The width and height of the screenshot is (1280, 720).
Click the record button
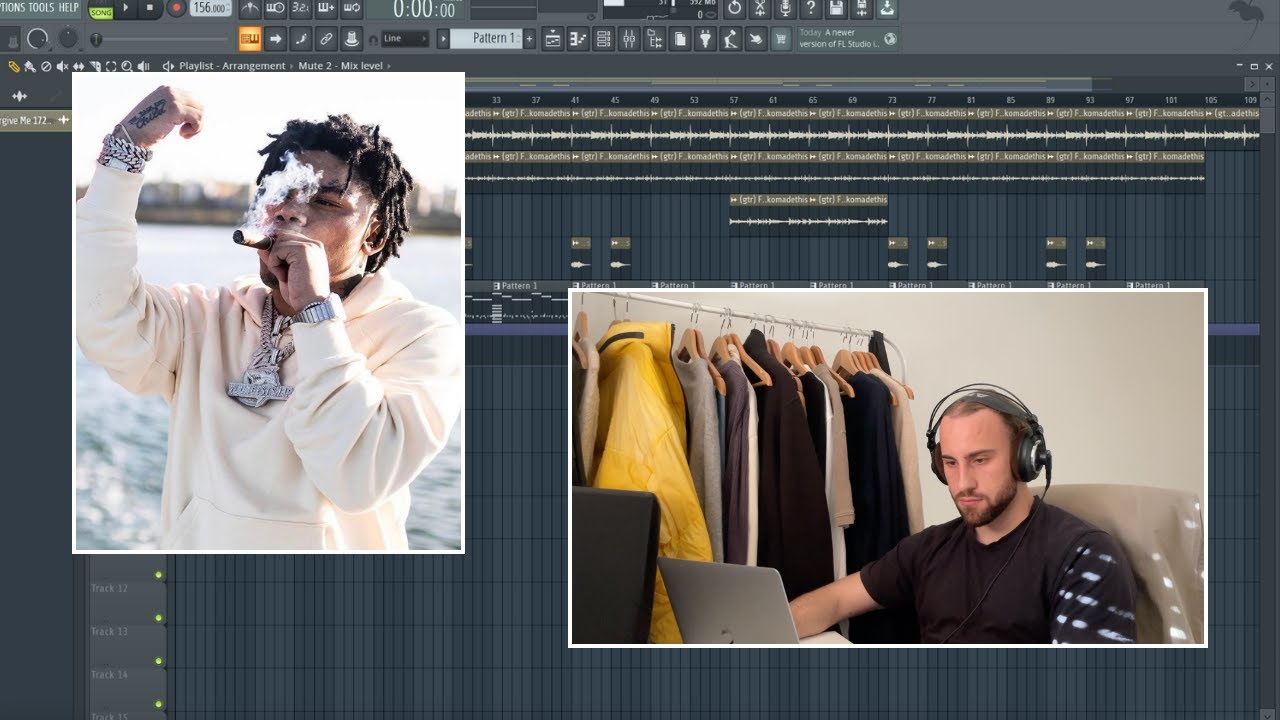click(x=176, y=8)
